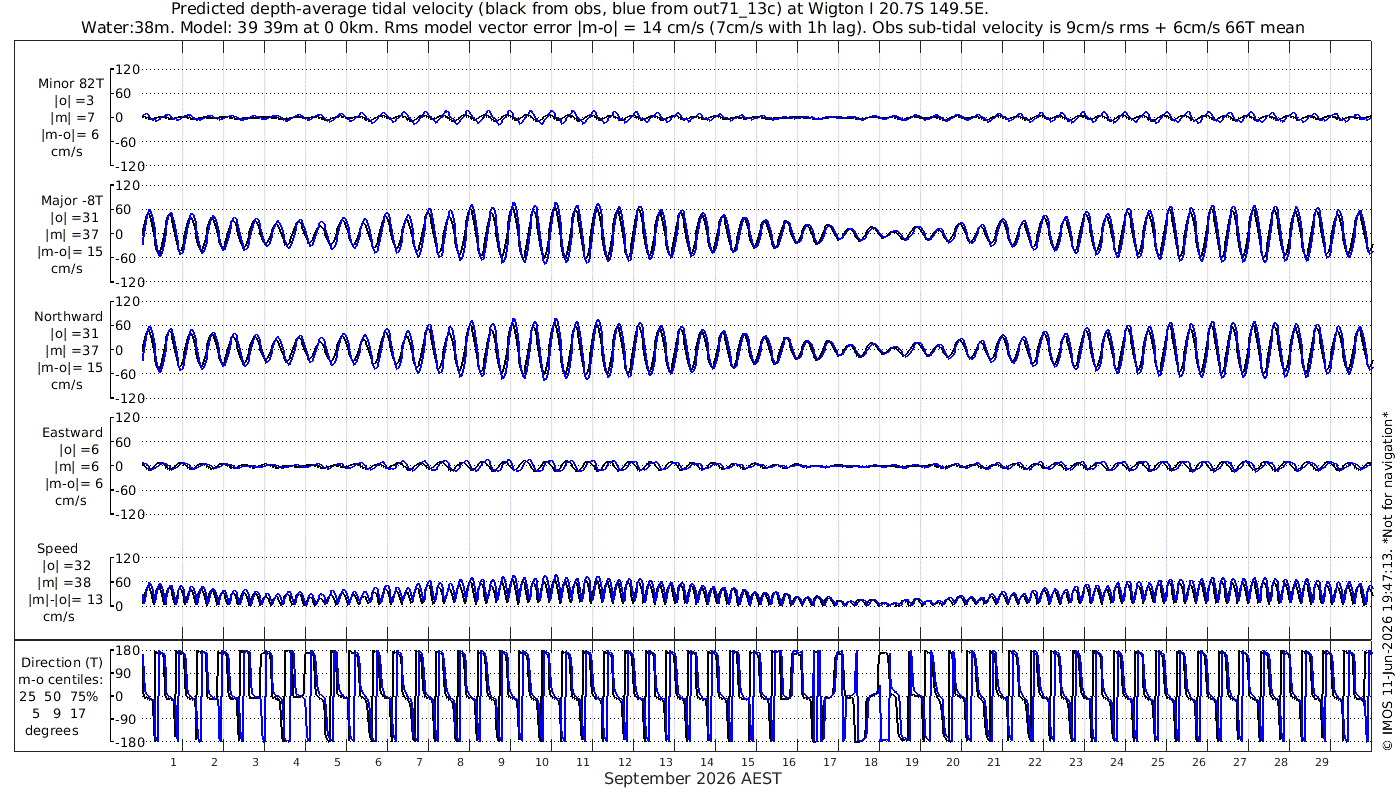Click '|m| =37' in the Northward panel
1400x800 pixels.
(75, 351)
